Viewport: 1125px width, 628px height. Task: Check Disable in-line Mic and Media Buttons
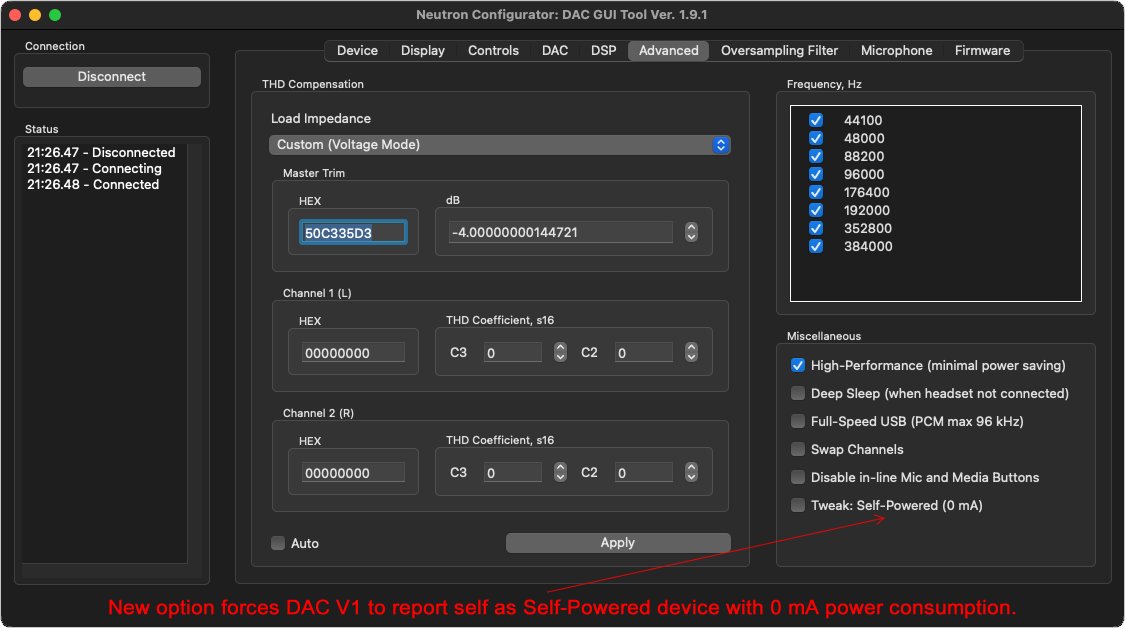click(798, 477)
